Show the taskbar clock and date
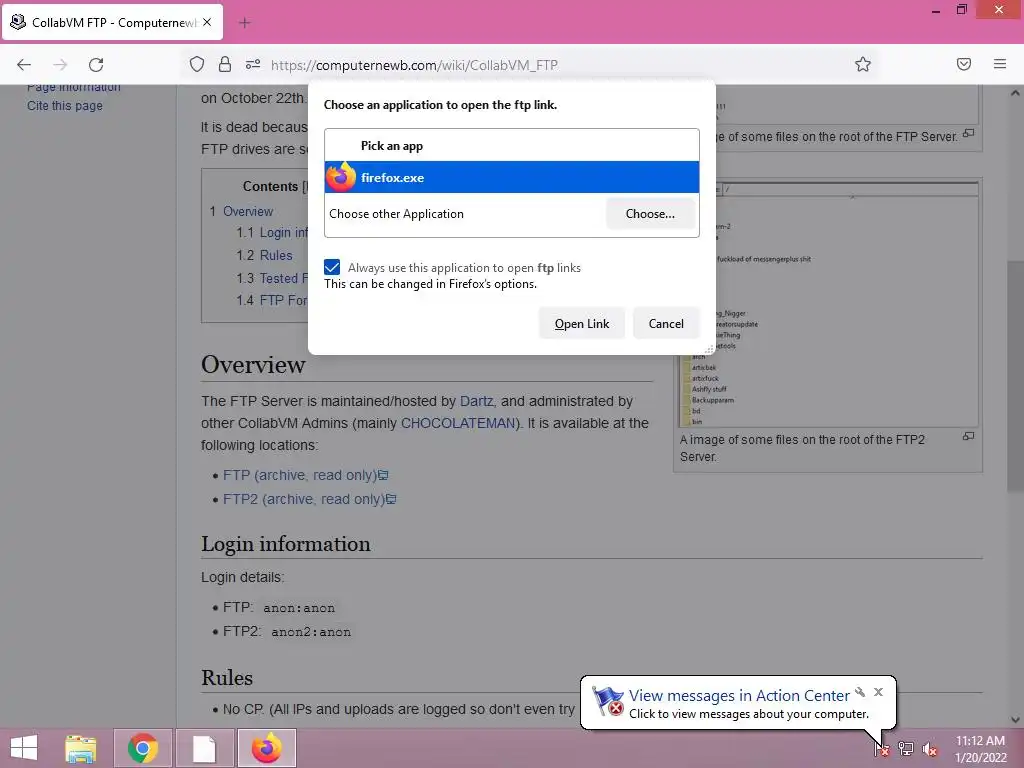The width and height of the screenshot is (1024, 768). click(x=980, y=749)
